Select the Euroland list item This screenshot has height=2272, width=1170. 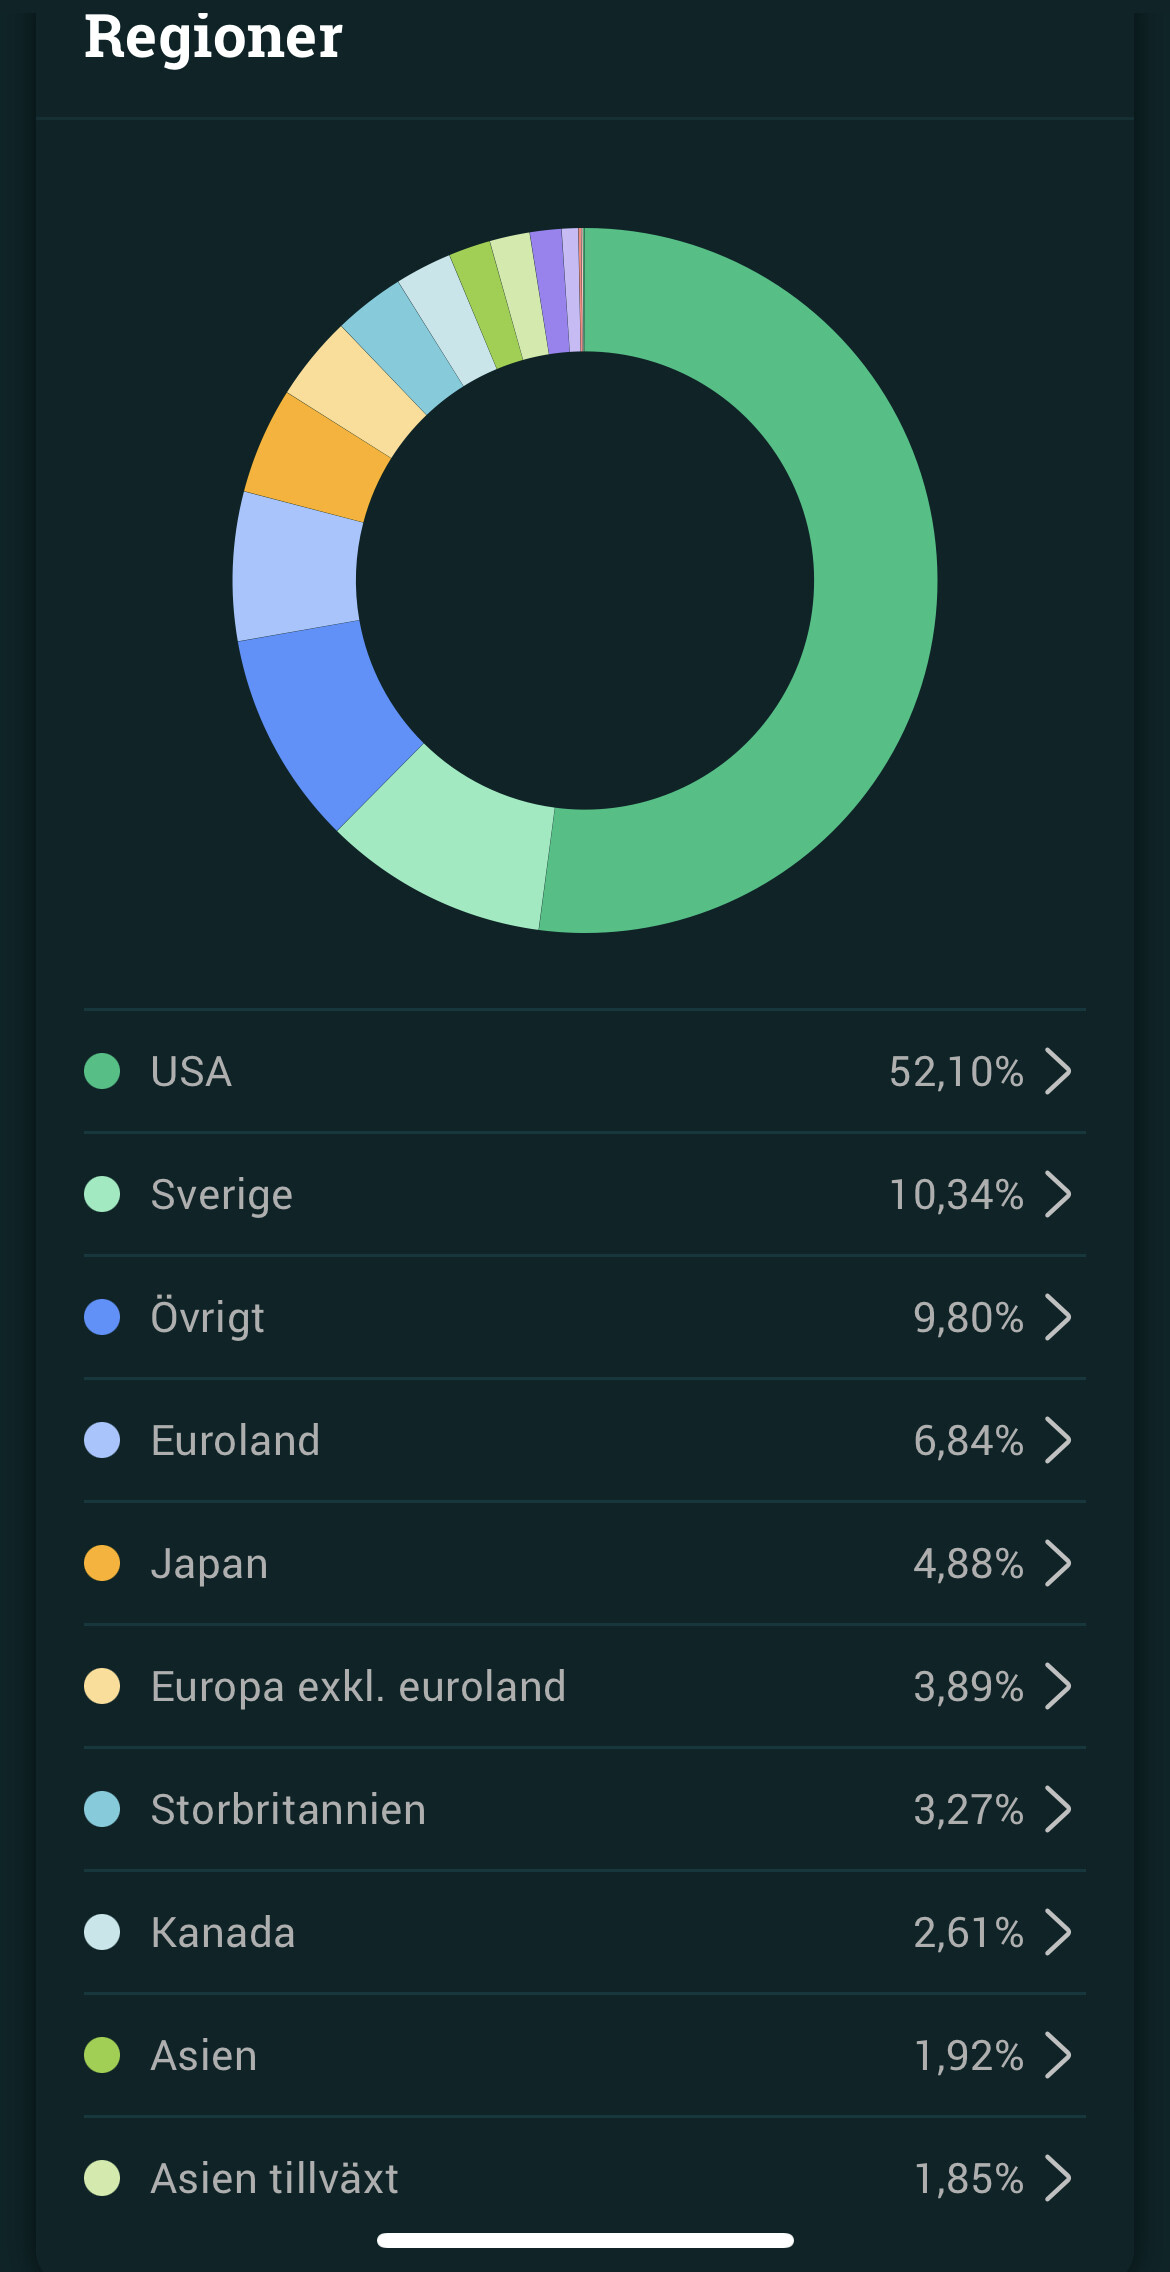click(x=235, y=1441)
